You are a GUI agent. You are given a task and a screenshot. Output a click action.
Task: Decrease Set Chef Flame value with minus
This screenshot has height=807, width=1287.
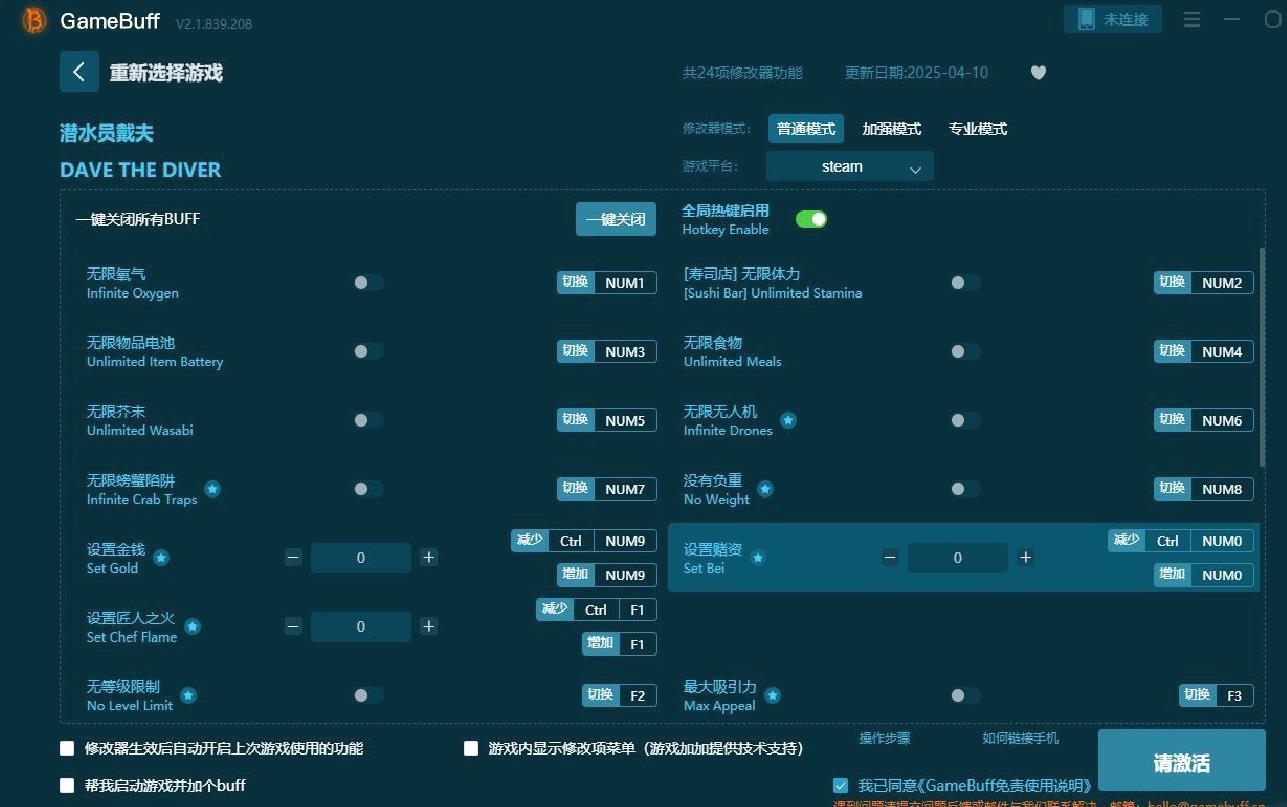[293, 626]
